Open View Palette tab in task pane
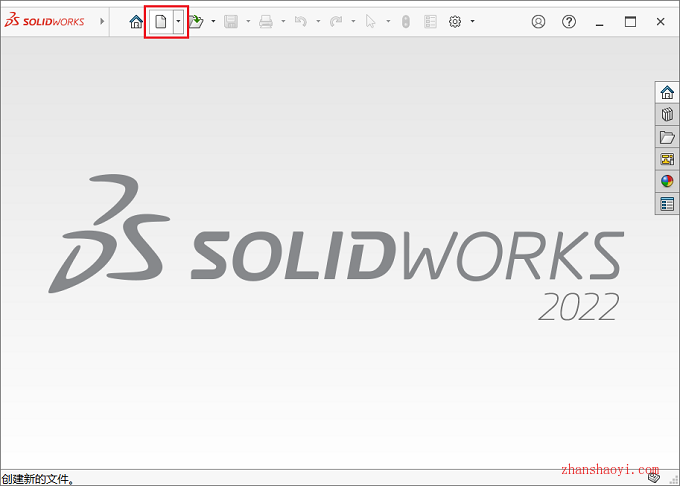The width and height of the screenshot is (680, 486). point(667,159)
